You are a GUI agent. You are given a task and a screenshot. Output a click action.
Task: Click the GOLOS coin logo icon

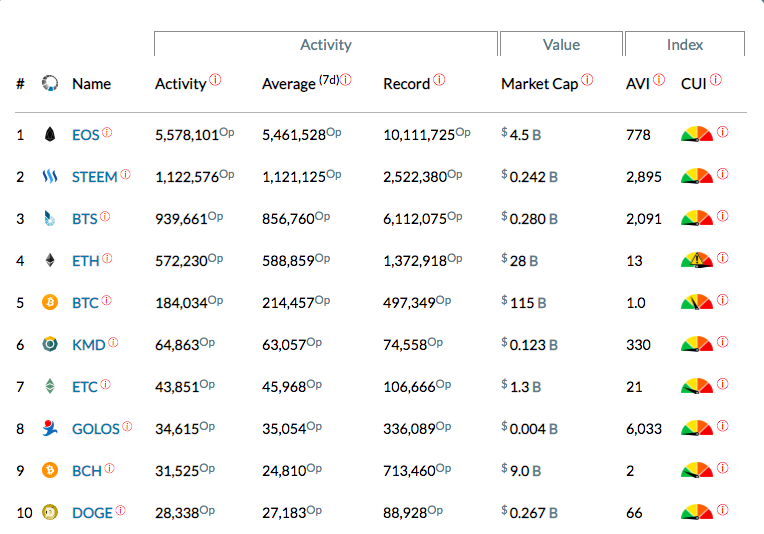[x=50, y=428]
